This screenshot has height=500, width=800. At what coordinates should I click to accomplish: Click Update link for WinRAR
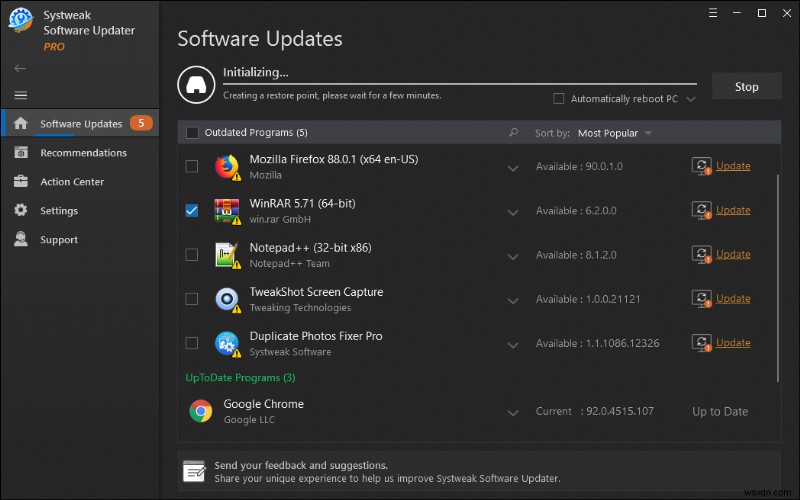pyautogui.click(x=733, y=210)
